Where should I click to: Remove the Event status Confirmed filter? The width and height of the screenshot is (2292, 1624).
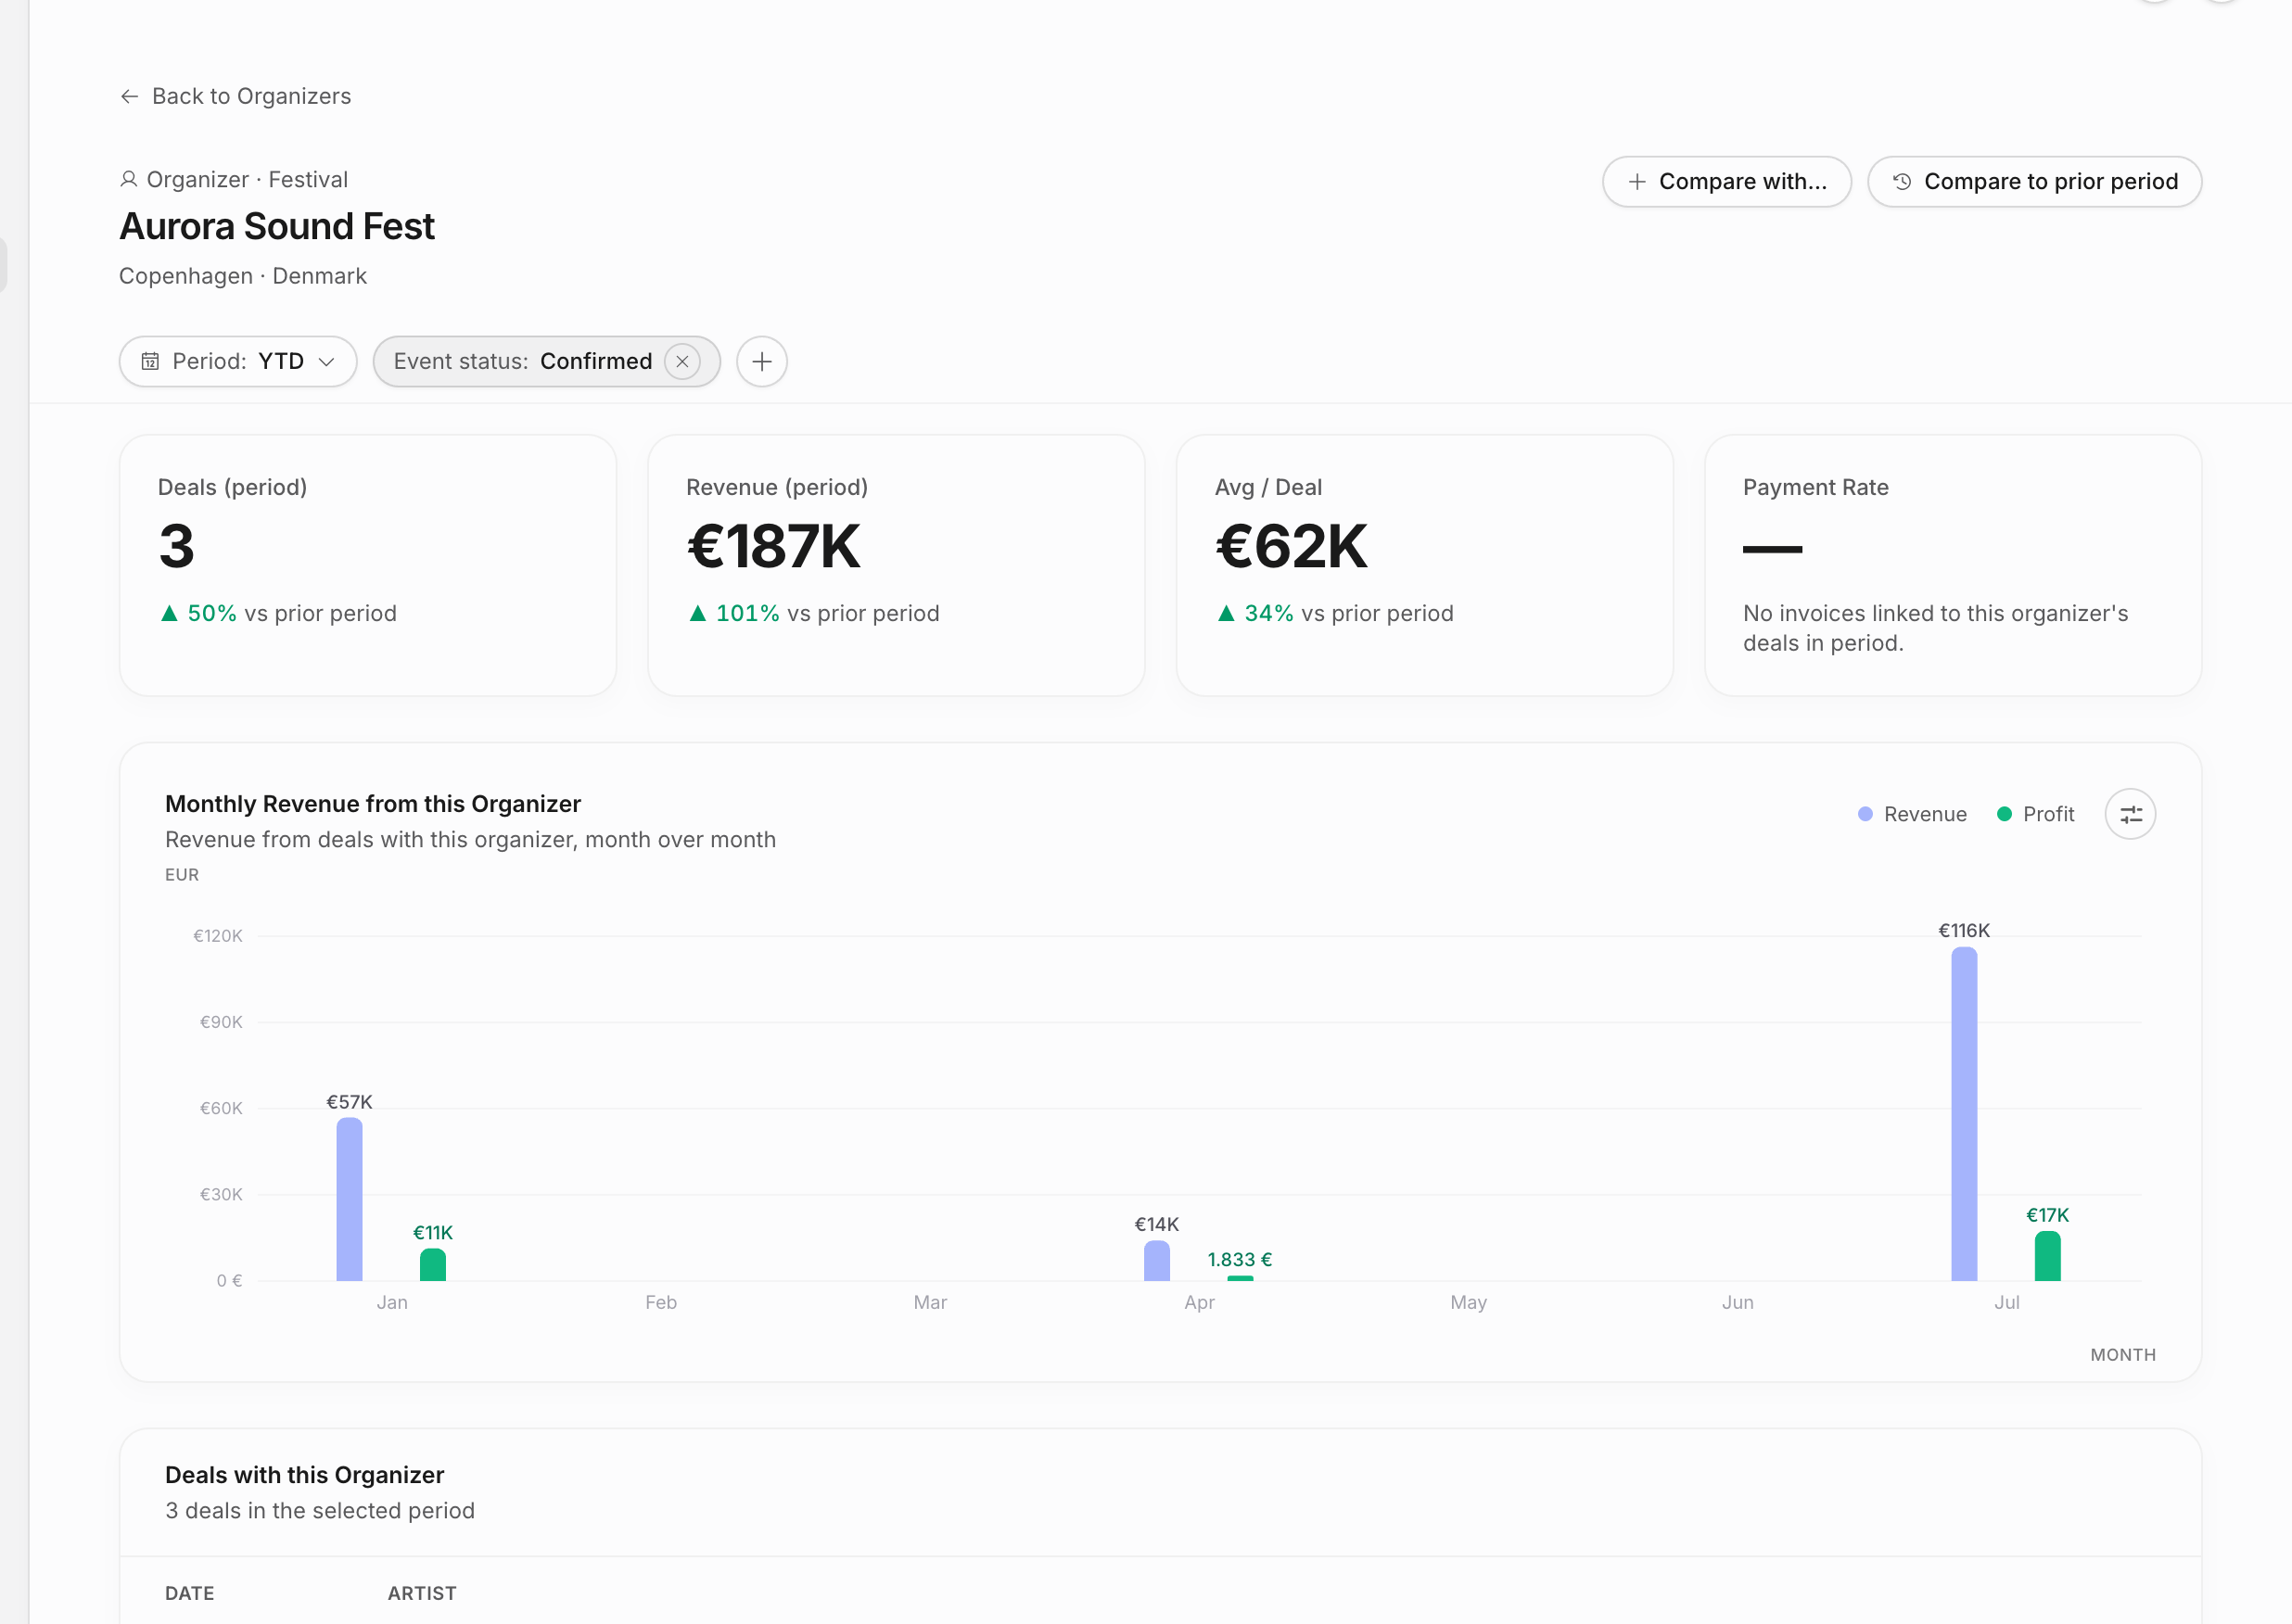click(682, 361)
